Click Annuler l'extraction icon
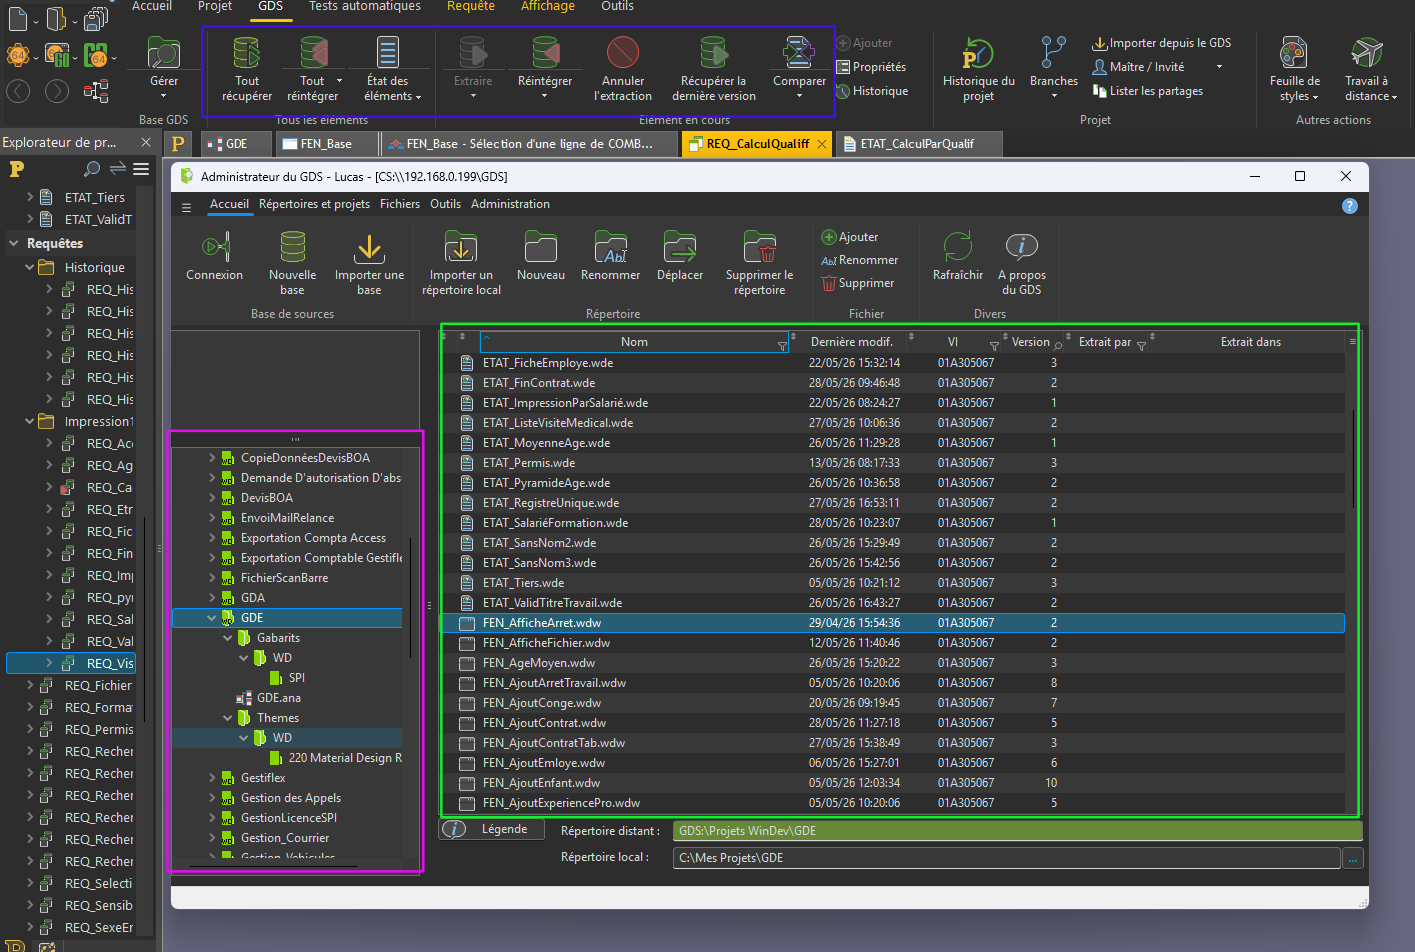Viewport: 1415px width, 952px height. point(623,53)
